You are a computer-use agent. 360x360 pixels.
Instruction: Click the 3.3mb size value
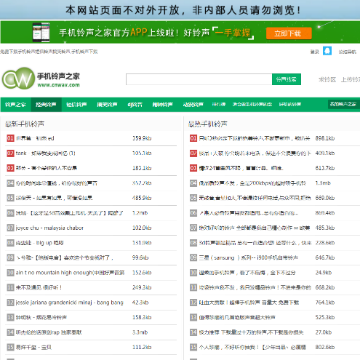click(140, 332)
